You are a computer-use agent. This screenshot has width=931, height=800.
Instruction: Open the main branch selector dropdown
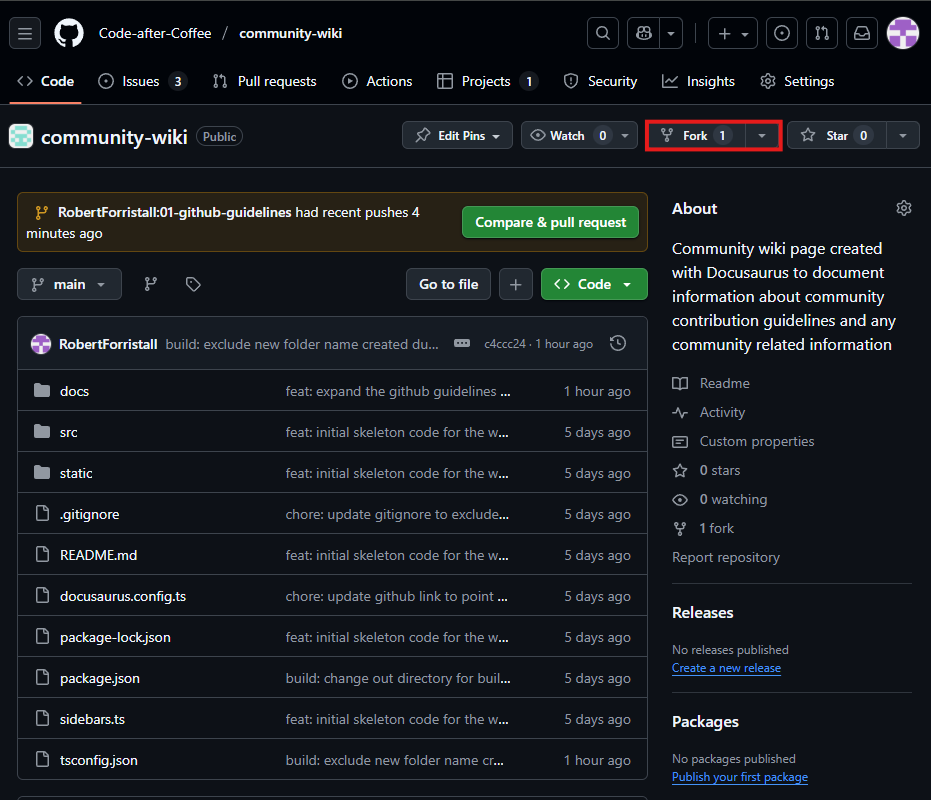tap(69, 284)
